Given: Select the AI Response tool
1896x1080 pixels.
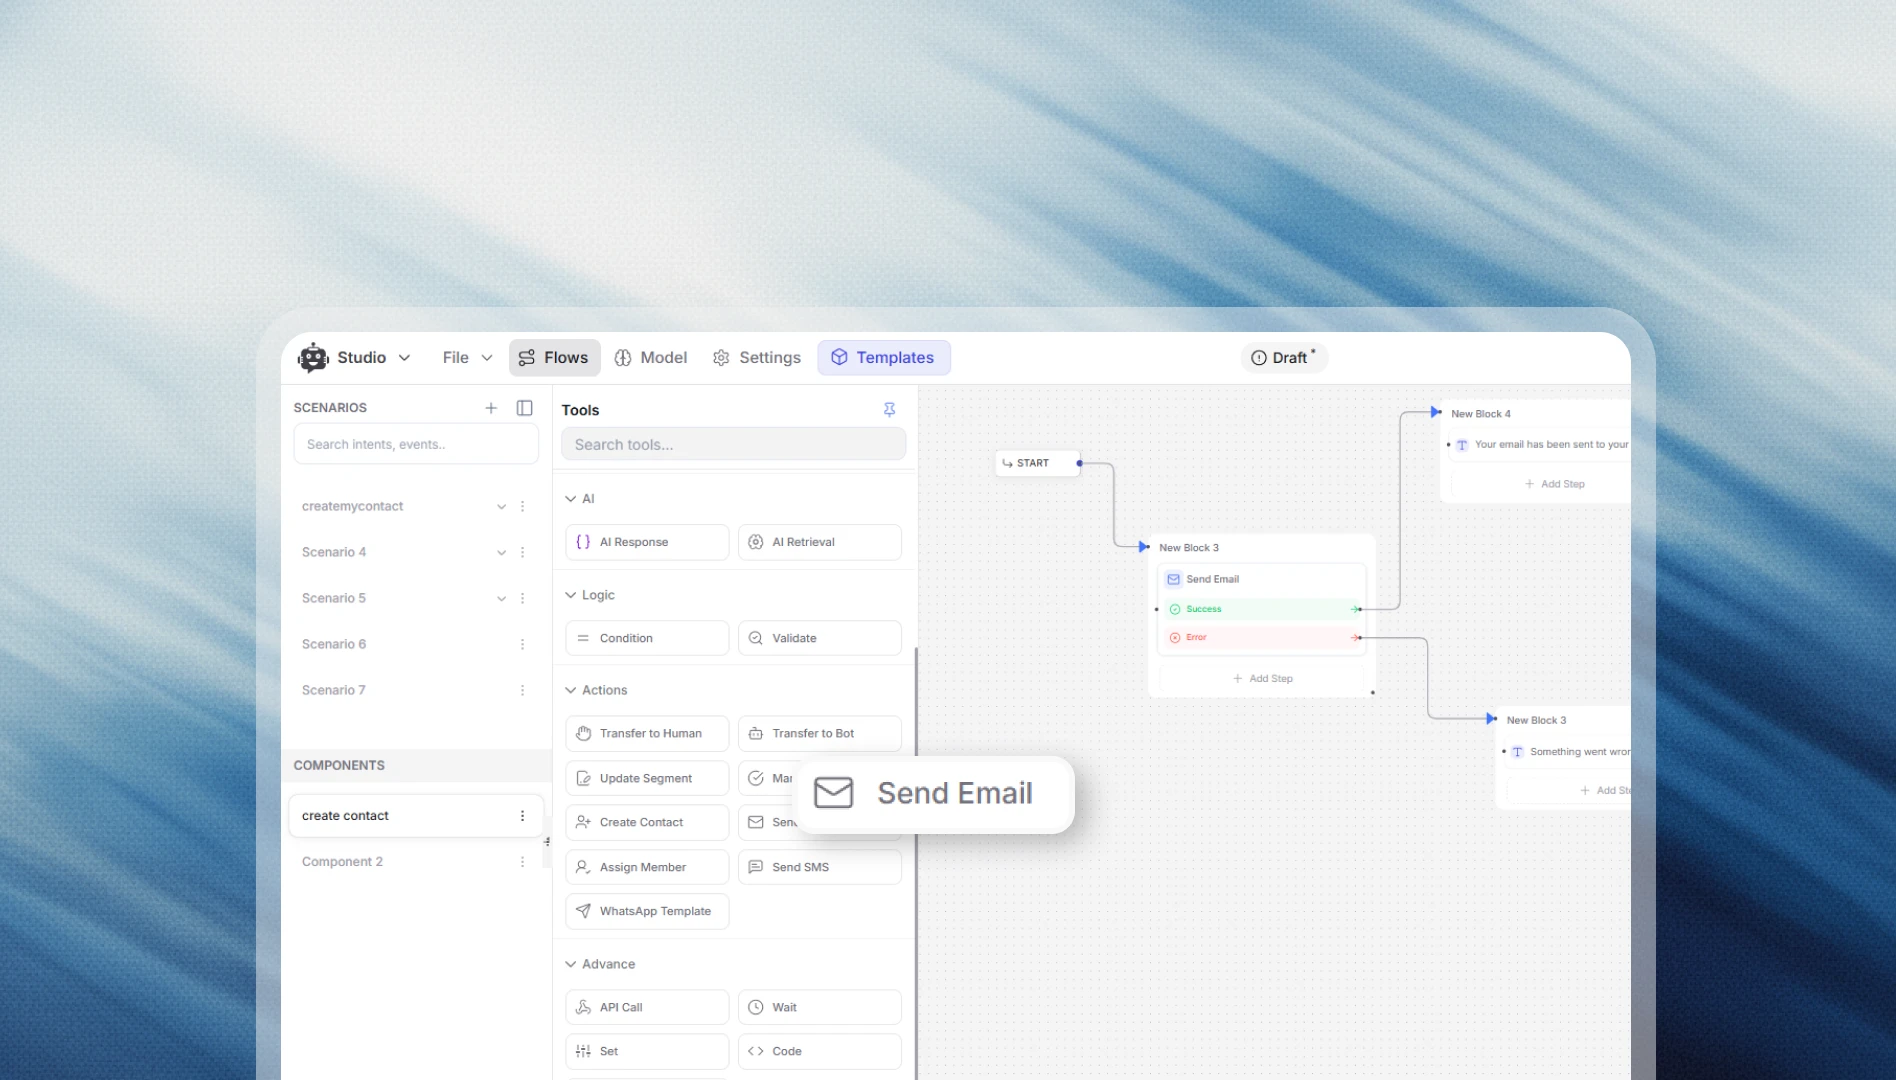Looking at the screenshot, I should click(646, 541).
